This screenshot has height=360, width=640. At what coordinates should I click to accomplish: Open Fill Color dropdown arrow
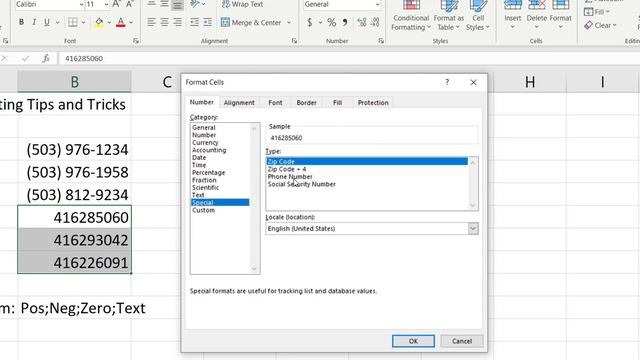pyautogui.click(x=109, y=22)
